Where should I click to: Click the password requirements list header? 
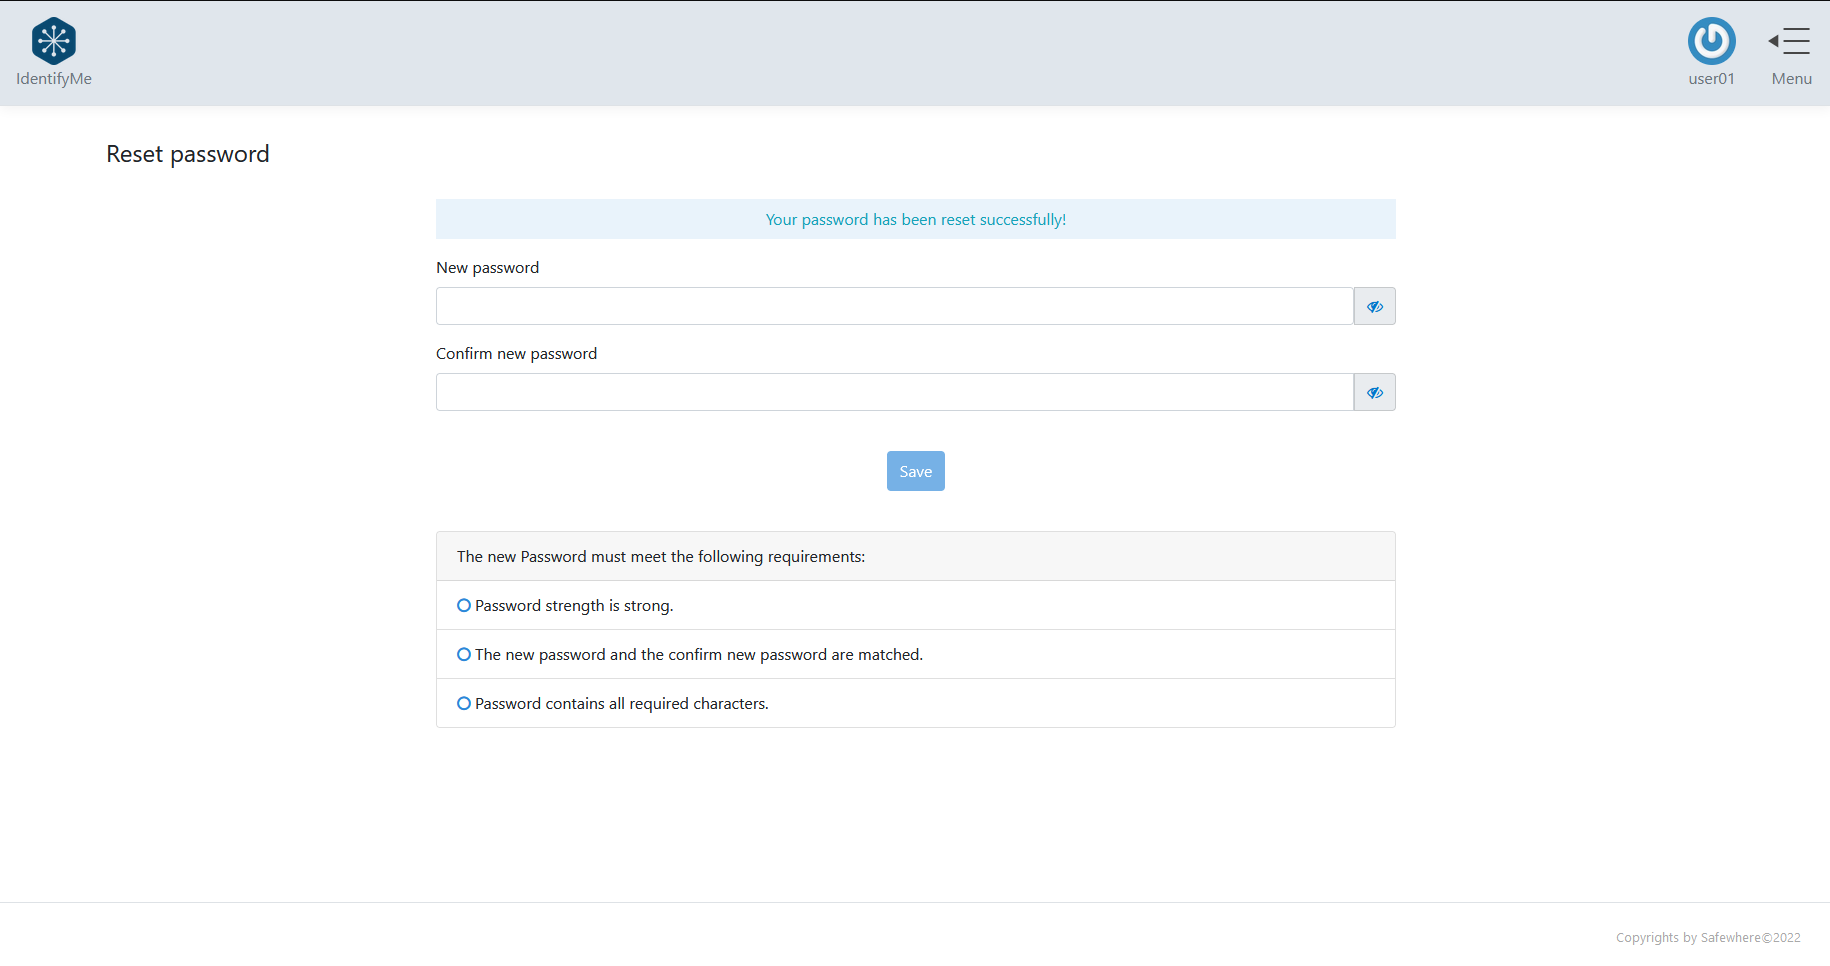tap(661, 556)
